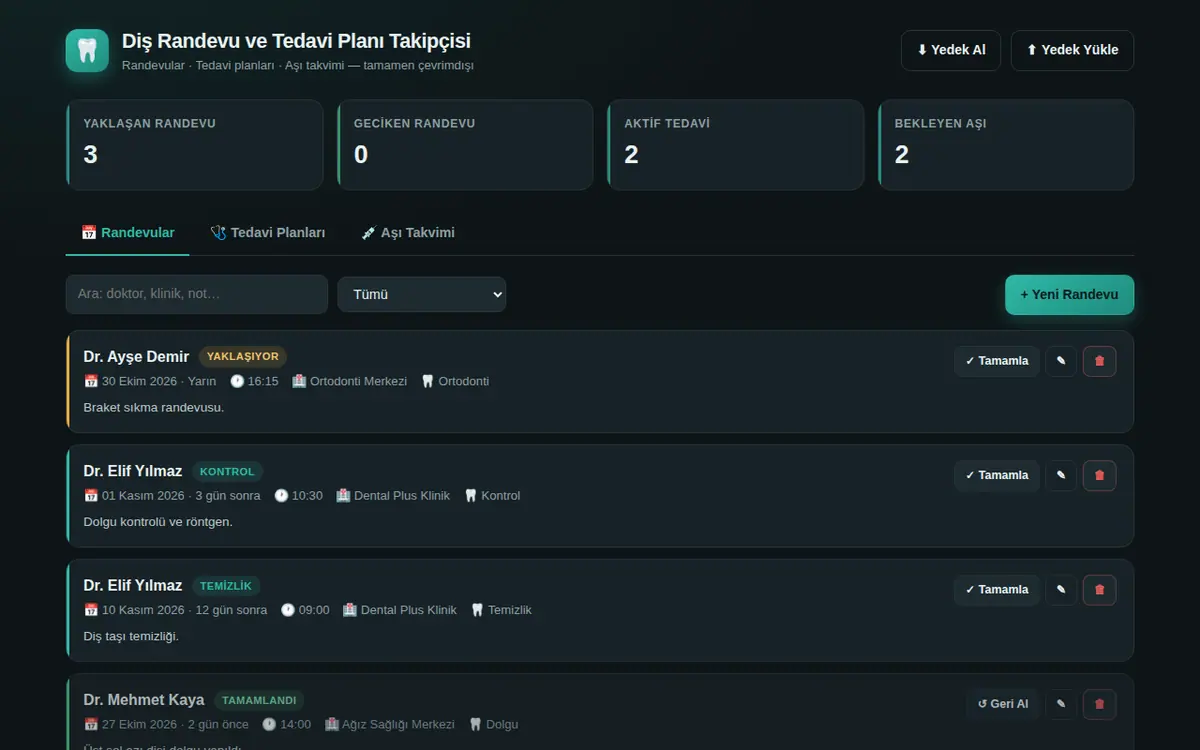Image resolution: width=1200 pixels, height=750 pixels.
Task: Click the calendar icon beside 10 Kasım 2026
Action: pyautogui.click(x=91, y=610)
